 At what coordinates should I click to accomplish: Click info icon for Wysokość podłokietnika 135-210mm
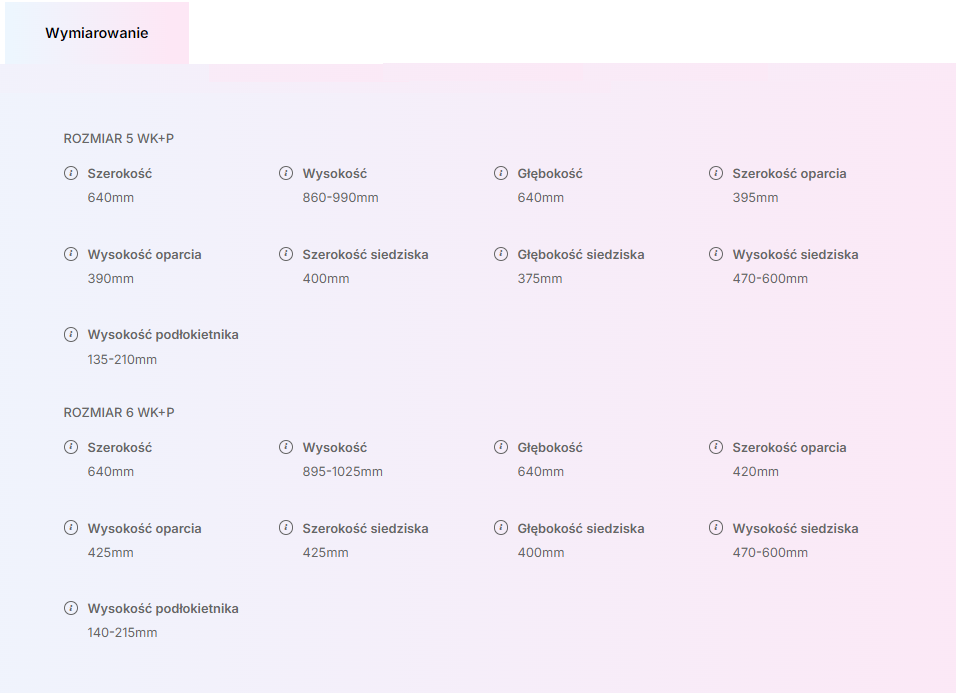point(71,334)
